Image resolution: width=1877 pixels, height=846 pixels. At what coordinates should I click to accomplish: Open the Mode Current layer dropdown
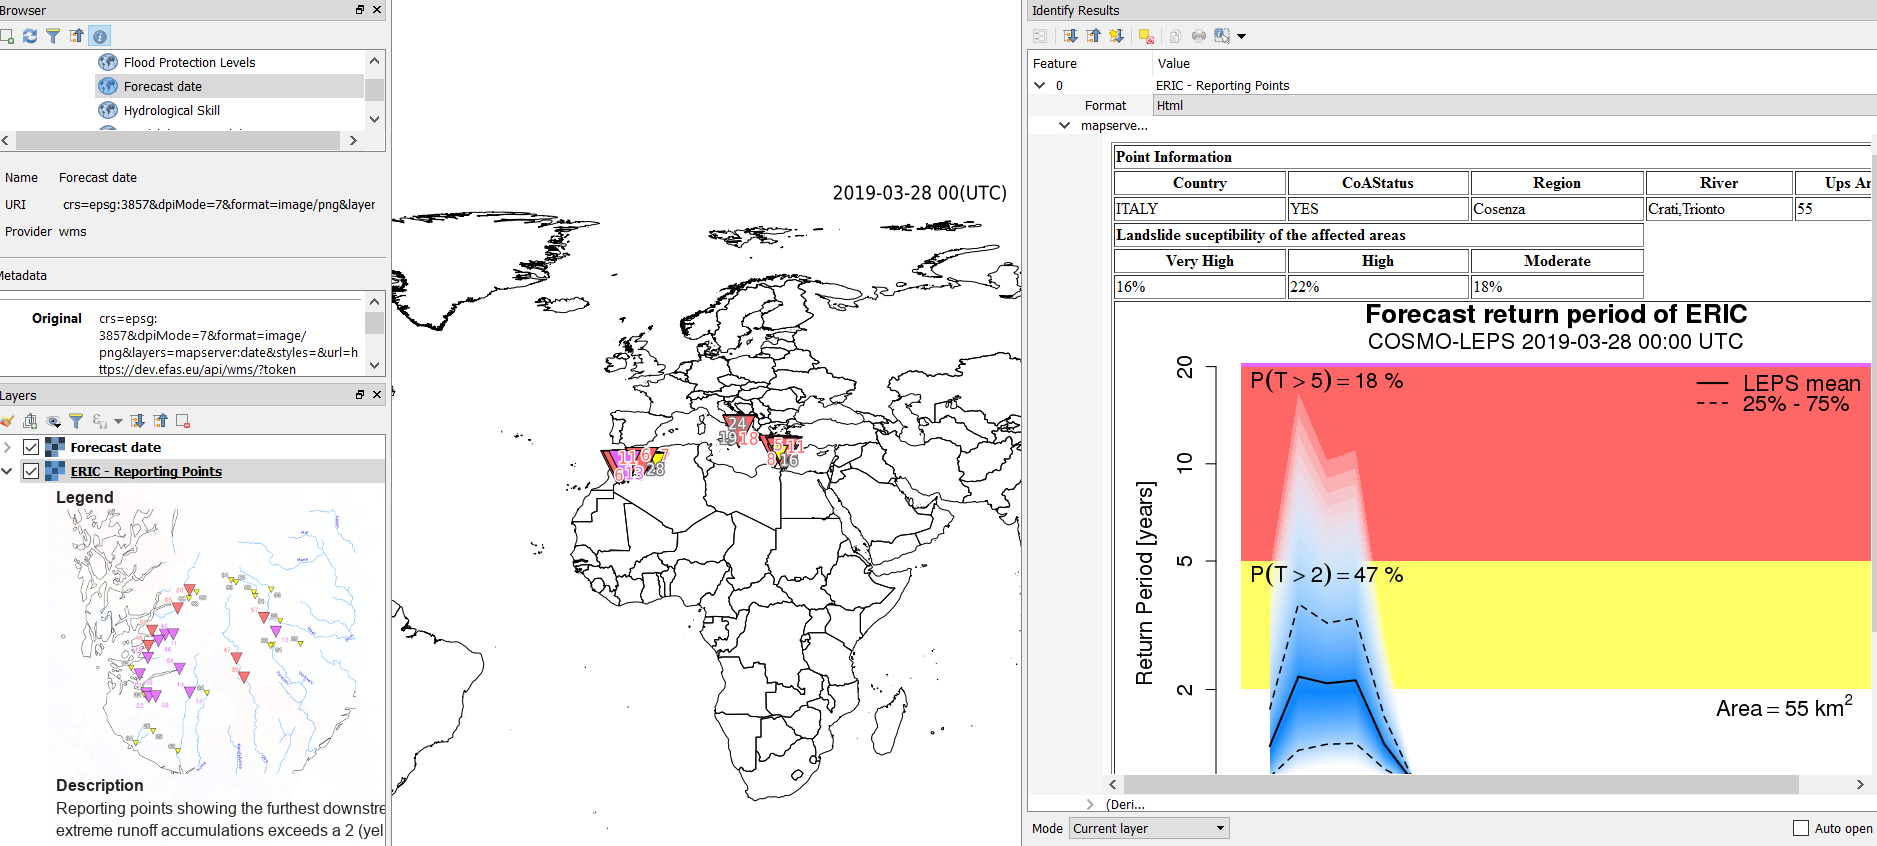click(x=1149, y=828)
